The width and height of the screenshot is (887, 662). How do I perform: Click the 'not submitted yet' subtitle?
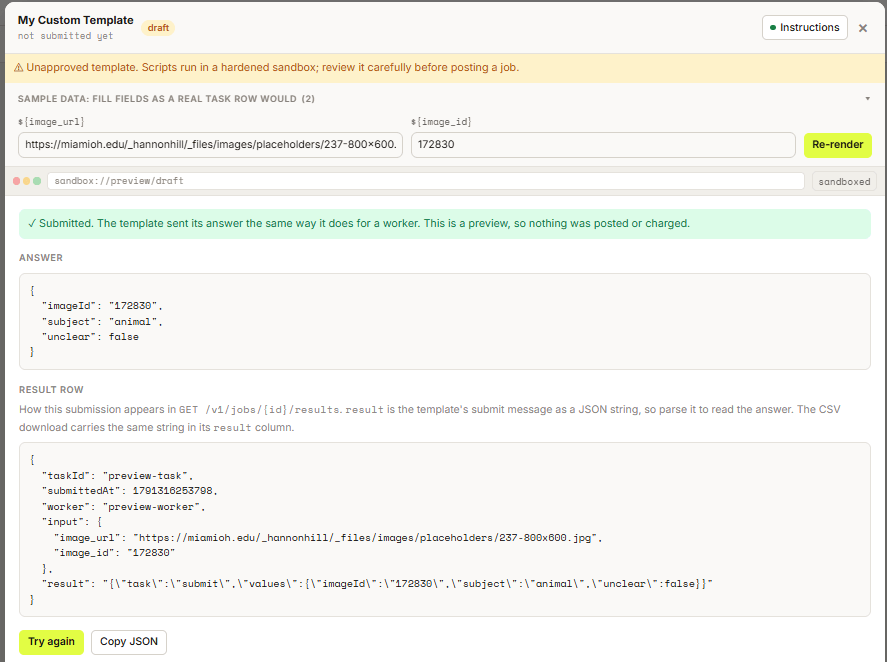click(x=65, y=36)
